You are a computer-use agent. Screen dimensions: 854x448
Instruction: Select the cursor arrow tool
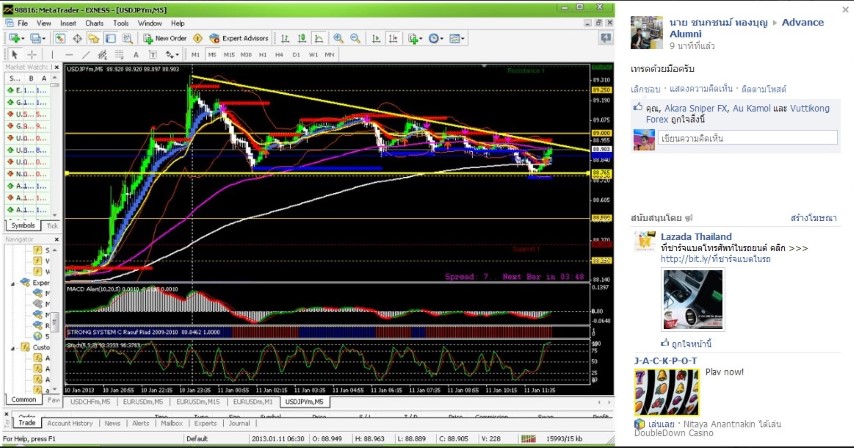click(15, 54)
